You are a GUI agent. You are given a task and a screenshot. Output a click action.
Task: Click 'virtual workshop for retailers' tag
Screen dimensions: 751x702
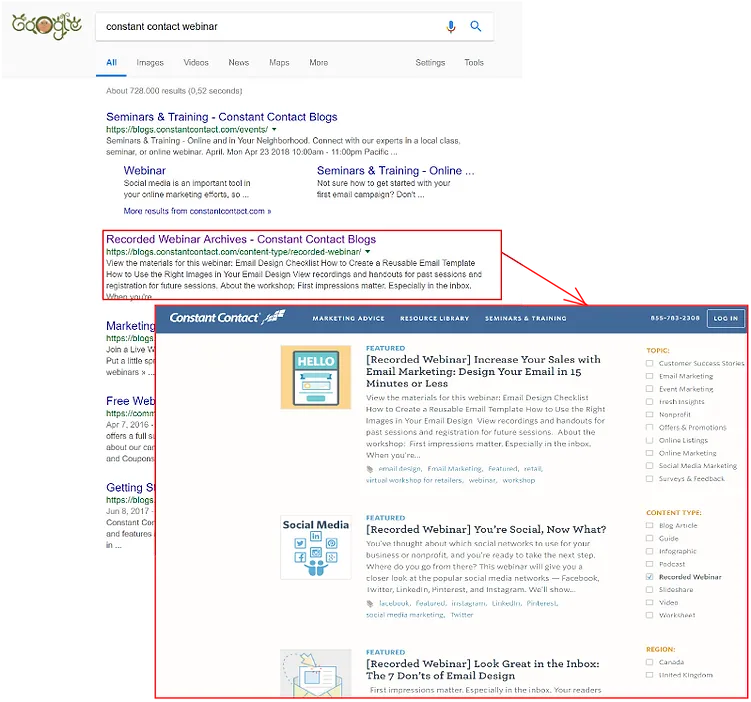click(x=415, y=480)
